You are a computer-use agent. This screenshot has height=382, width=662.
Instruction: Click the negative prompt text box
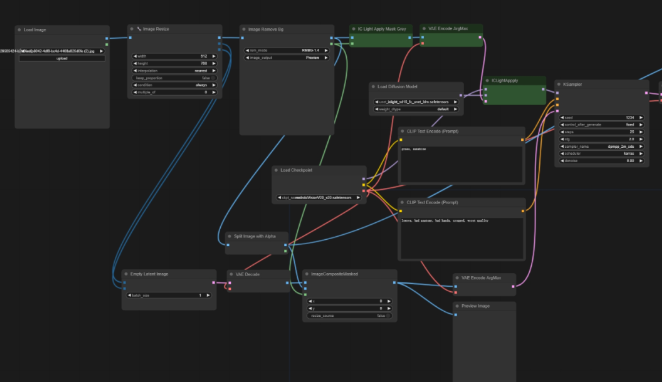pyautogui.click(x=461, y=238)
